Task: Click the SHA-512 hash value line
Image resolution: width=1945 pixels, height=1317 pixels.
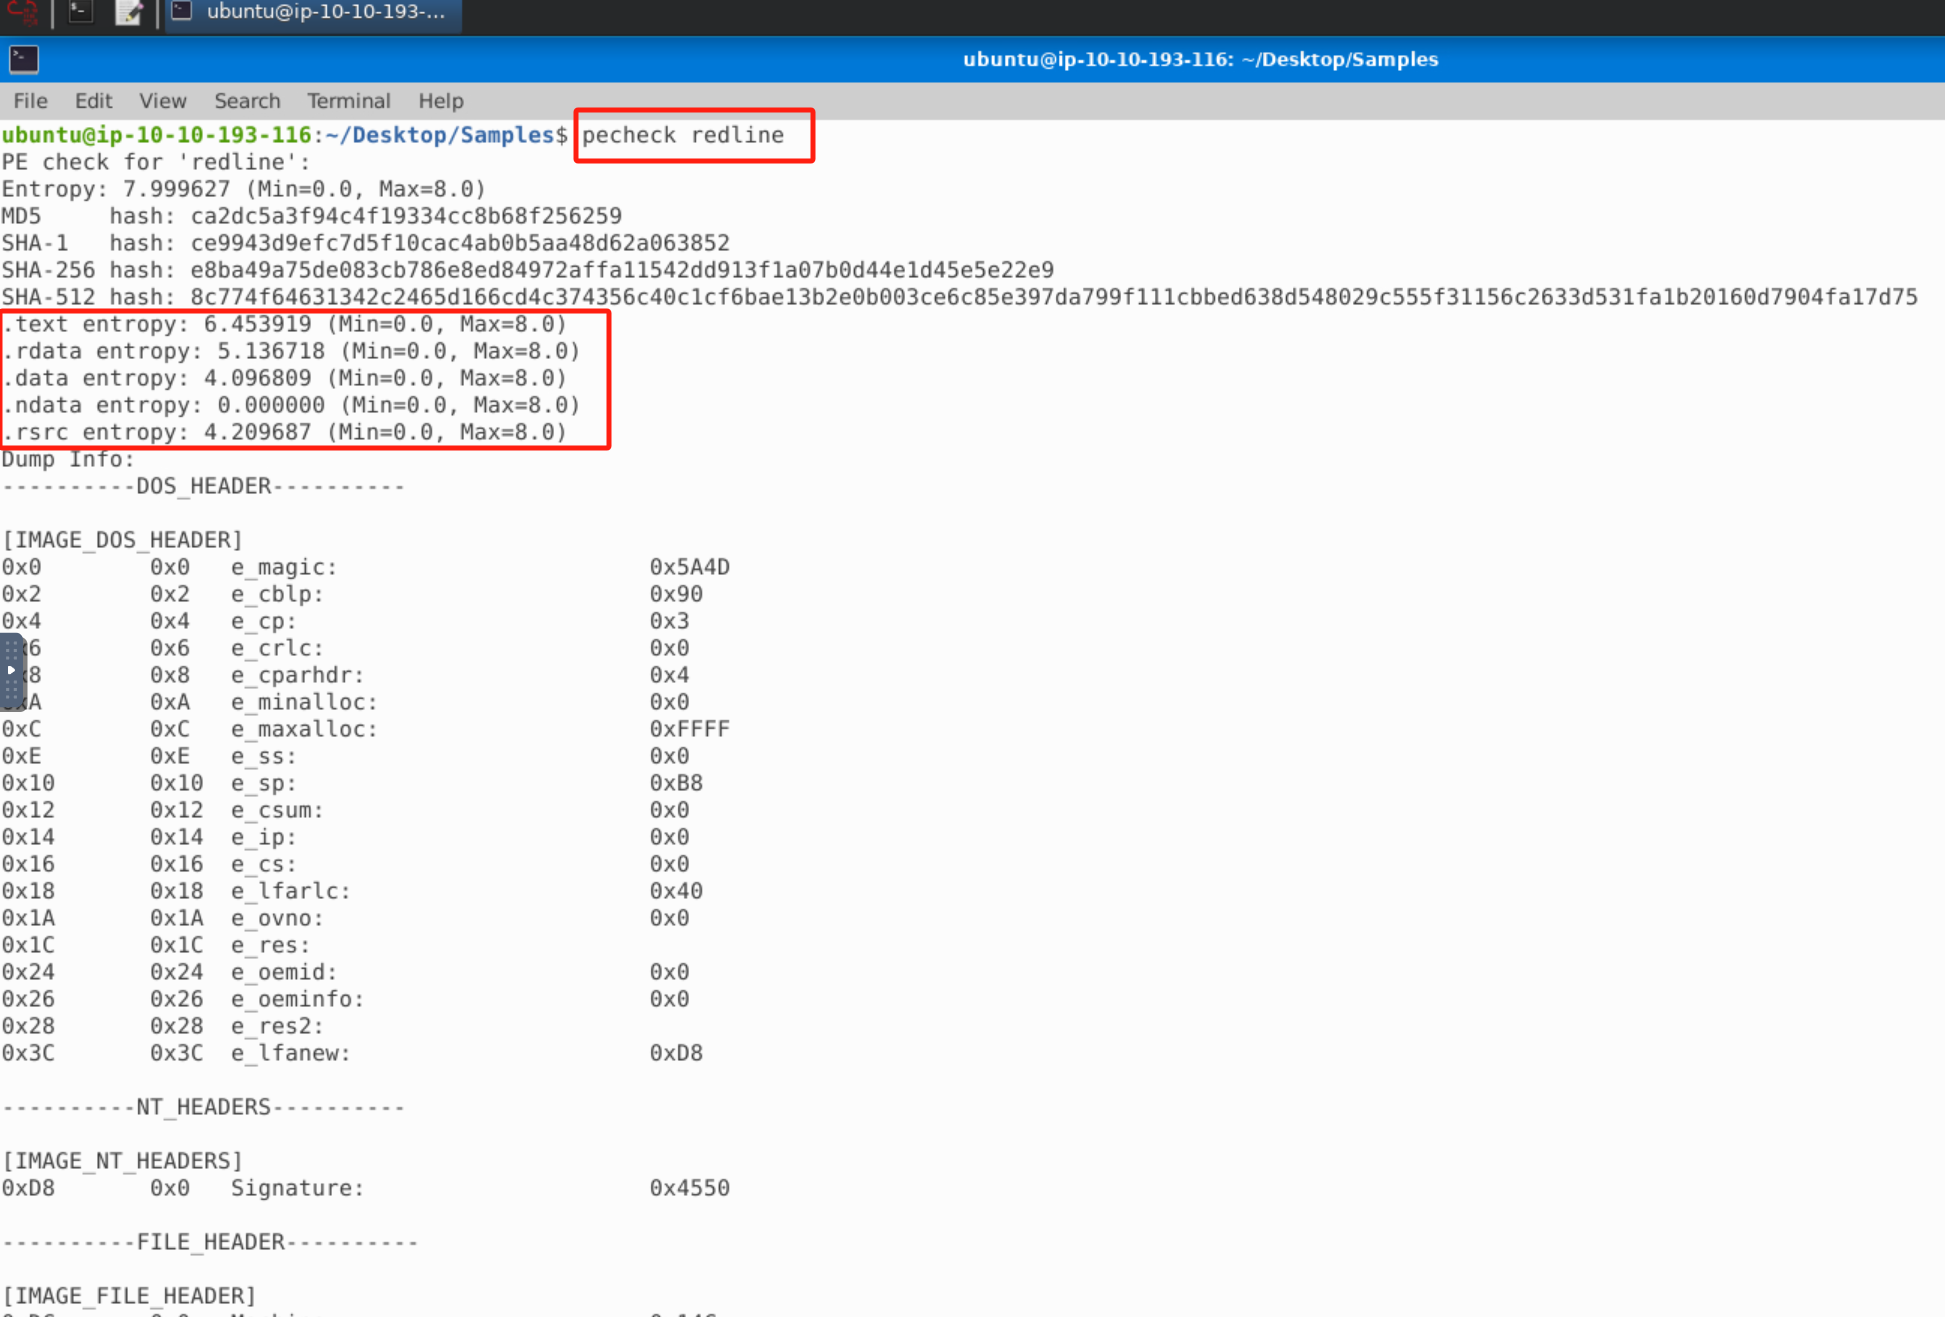Action: pos(959,297)
